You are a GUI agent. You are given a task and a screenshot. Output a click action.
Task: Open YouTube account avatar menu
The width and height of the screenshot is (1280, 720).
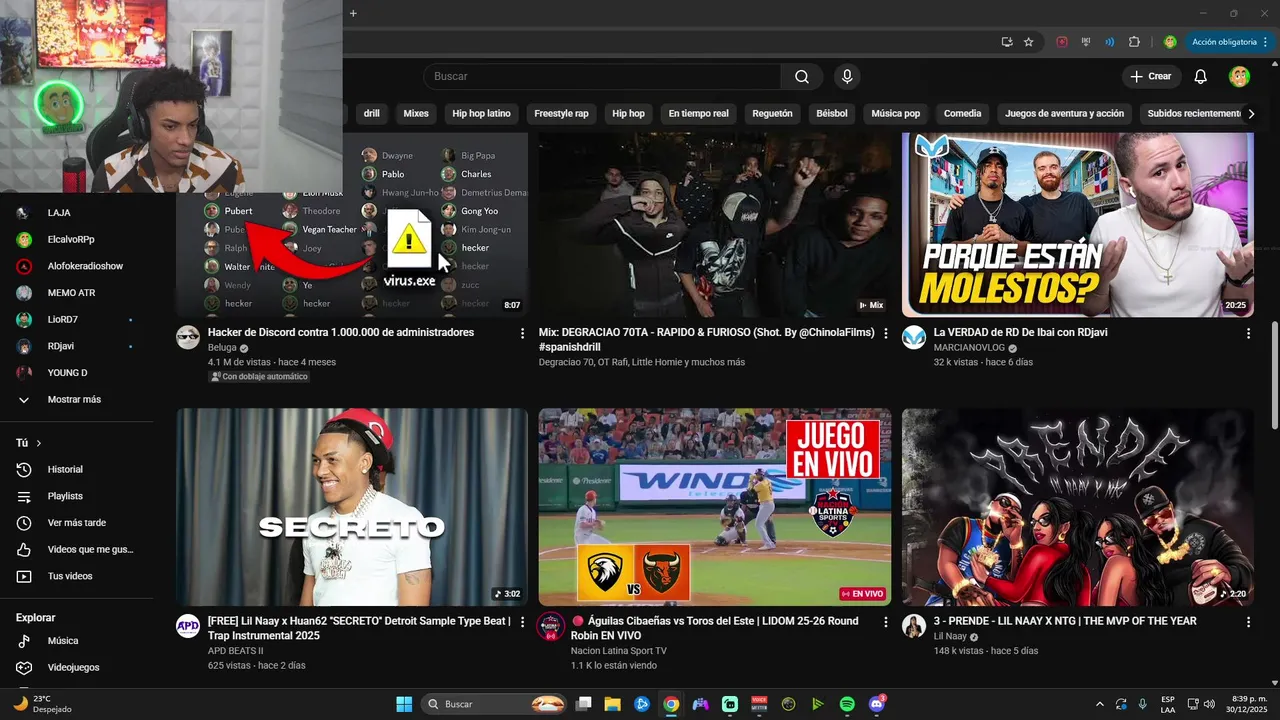[x=1239, y=77]
